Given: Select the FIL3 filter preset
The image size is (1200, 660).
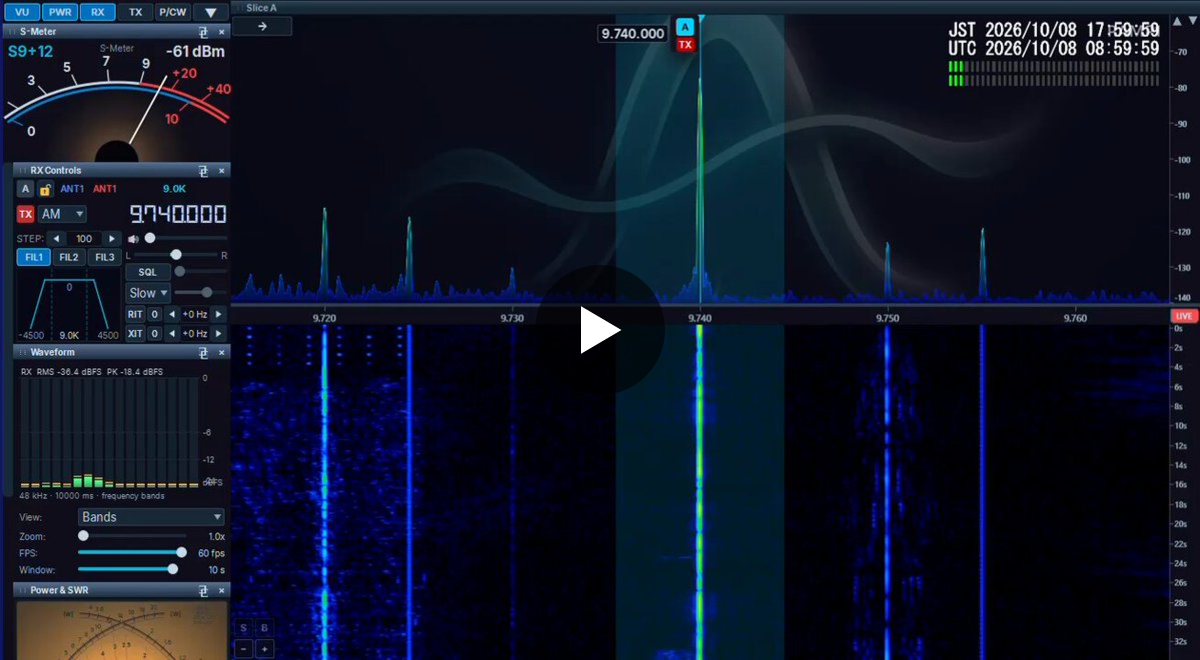Looking at the screenshot, I should (104, 257).
